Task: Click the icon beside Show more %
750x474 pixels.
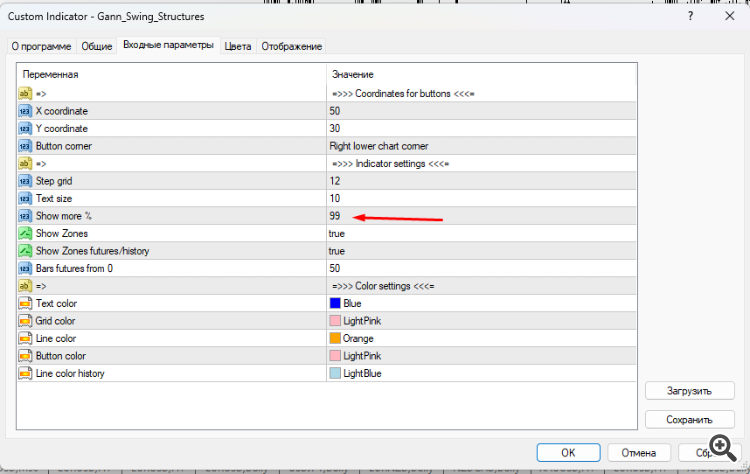Action: 25,216
